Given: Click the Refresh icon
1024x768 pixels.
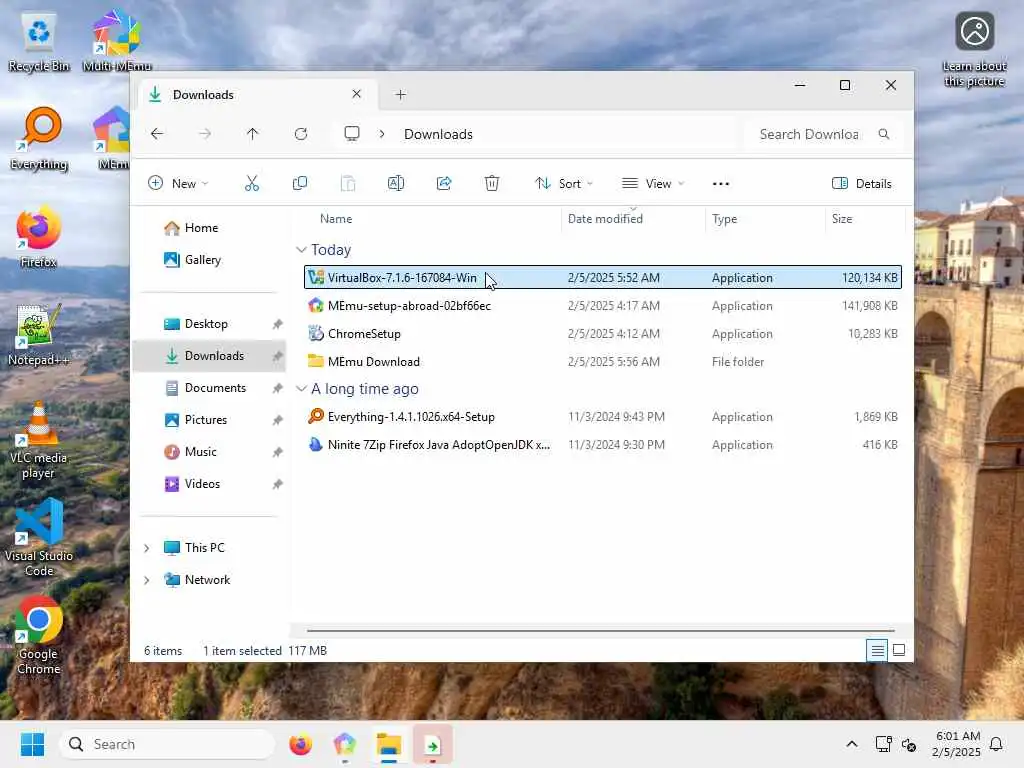Looking at the screenshot, I should (301, 134).
